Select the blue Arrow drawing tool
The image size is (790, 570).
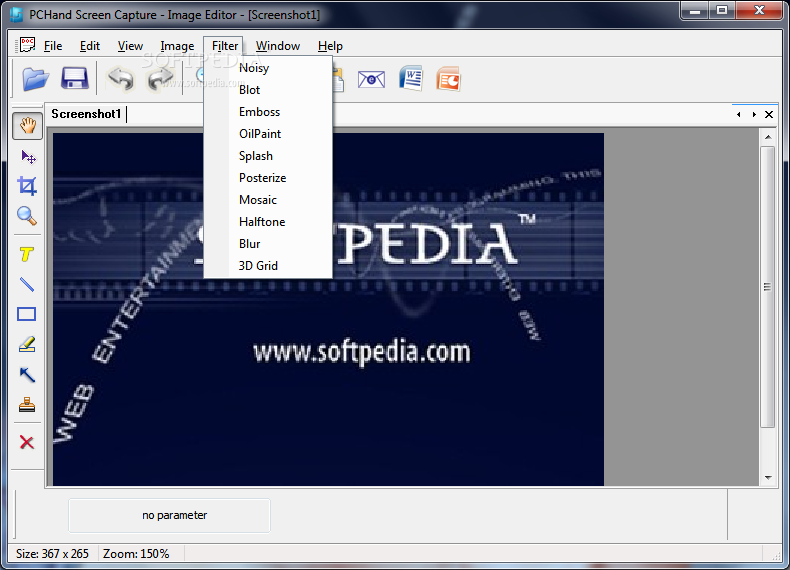[x=27, y=374]
